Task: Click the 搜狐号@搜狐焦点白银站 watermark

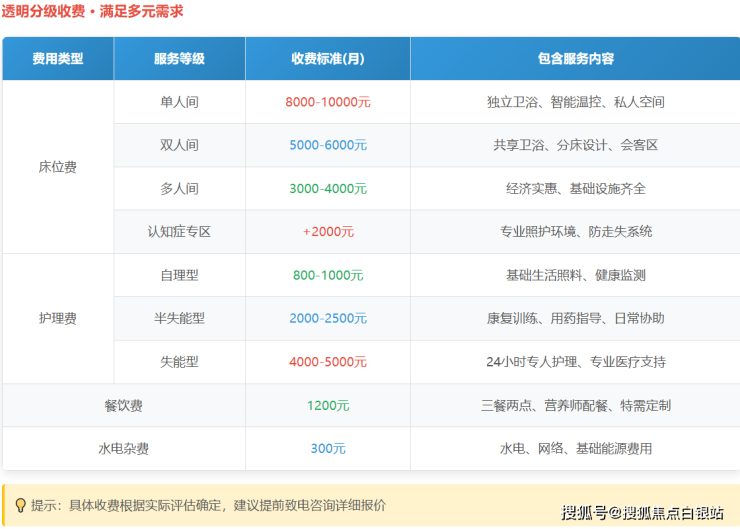Action: pos(642,513)
